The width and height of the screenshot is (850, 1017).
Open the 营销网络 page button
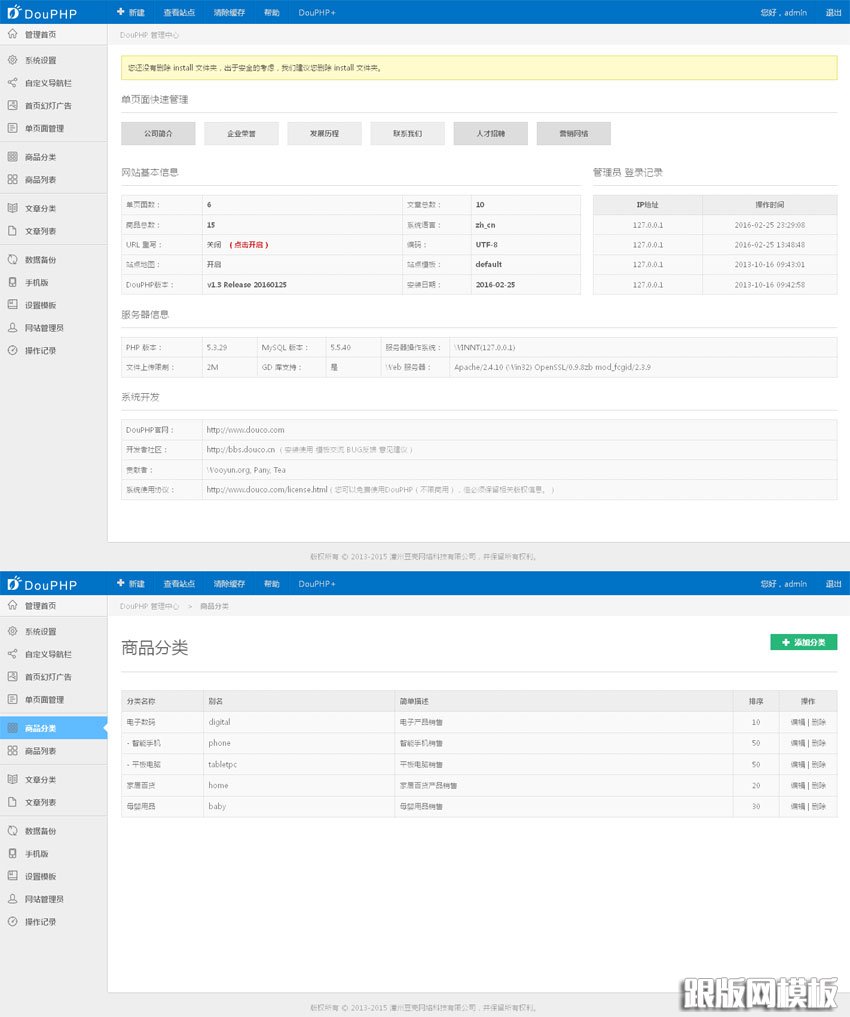[x=573, y=133]
